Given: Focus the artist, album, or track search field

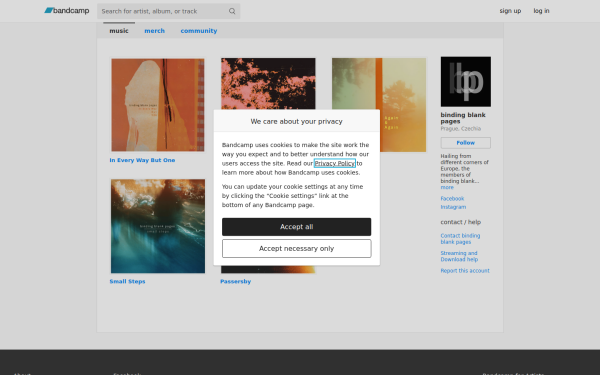Looking at the screenshot, I should 168,11.
